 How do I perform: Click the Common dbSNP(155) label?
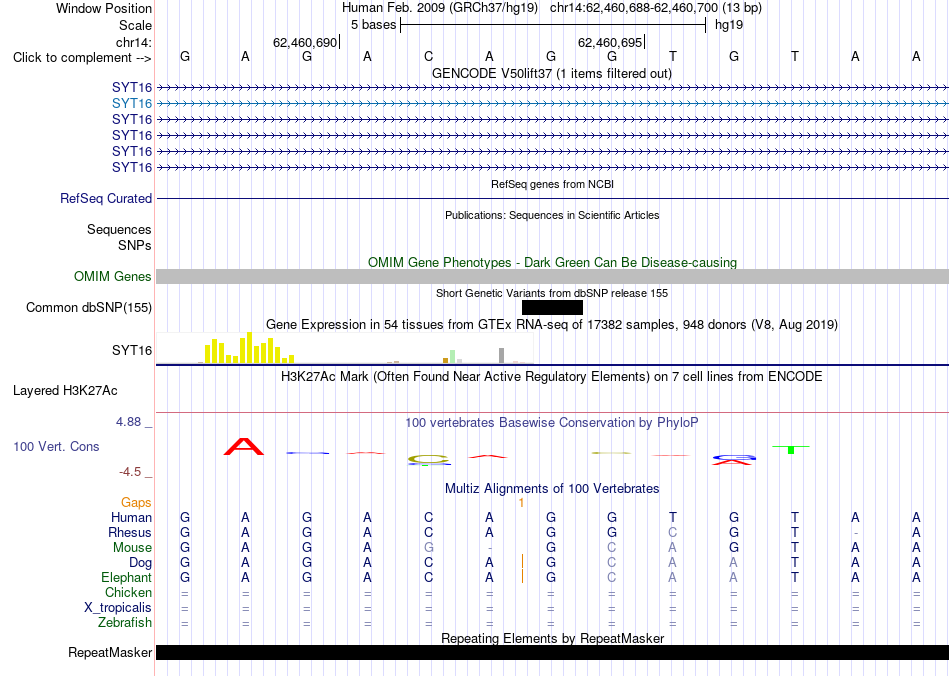88,308
